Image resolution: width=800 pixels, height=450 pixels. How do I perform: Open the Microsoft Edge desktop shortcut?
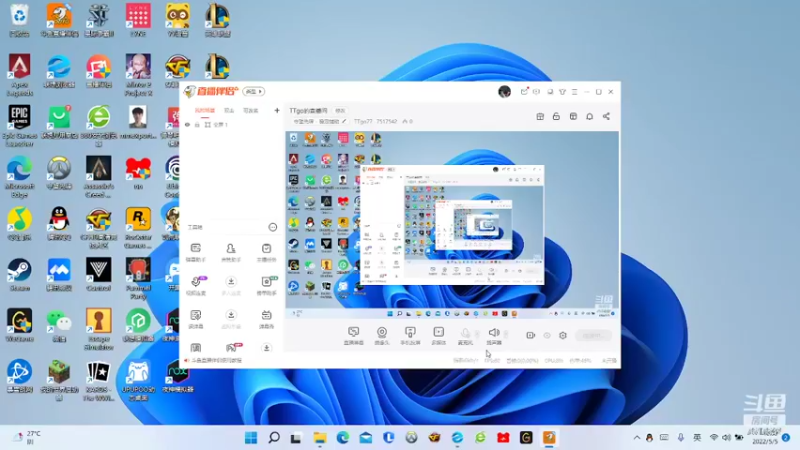pos(19,177)
